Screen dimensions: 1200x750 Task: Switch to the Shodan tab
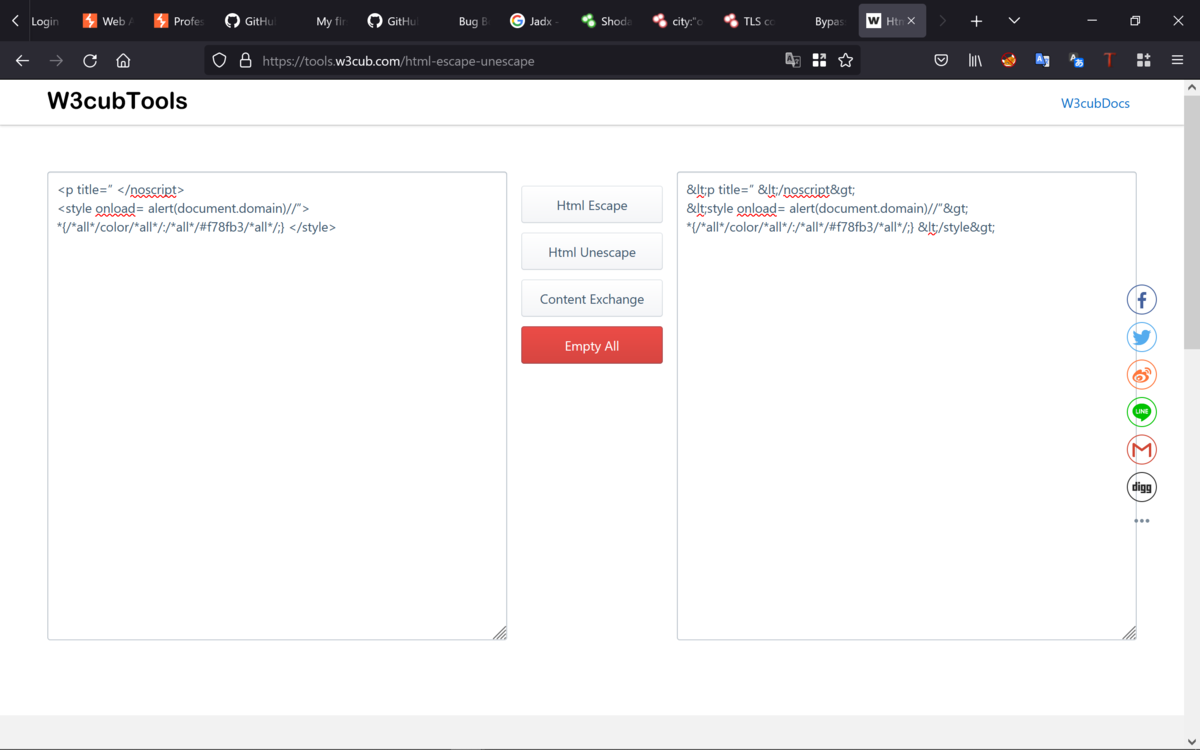(x=608, y=21)
